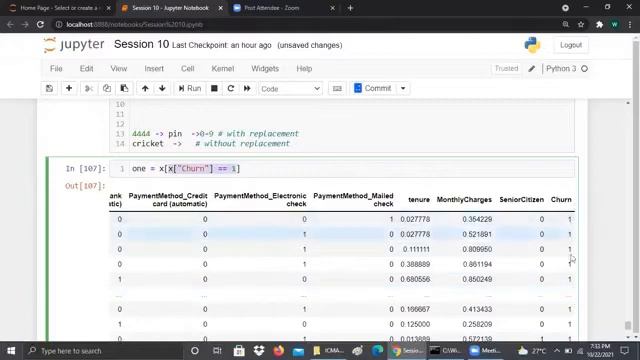Screen dimensions: 640x360
Task: Open the View menu
Action: point(118,69)
